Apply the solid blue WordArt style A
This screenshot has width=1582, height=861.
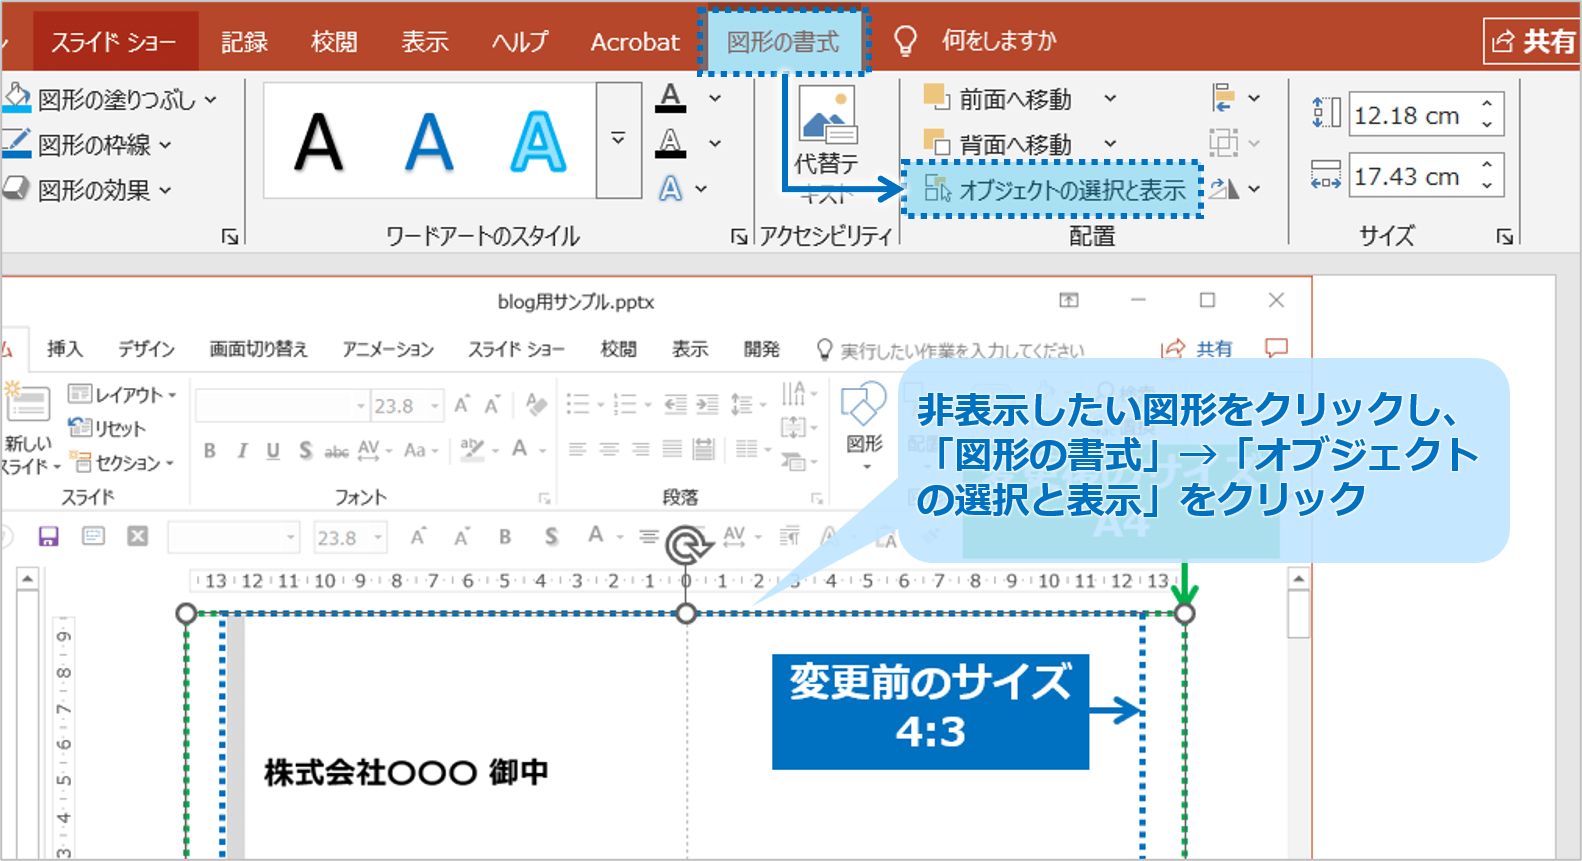tap(429, 142)
